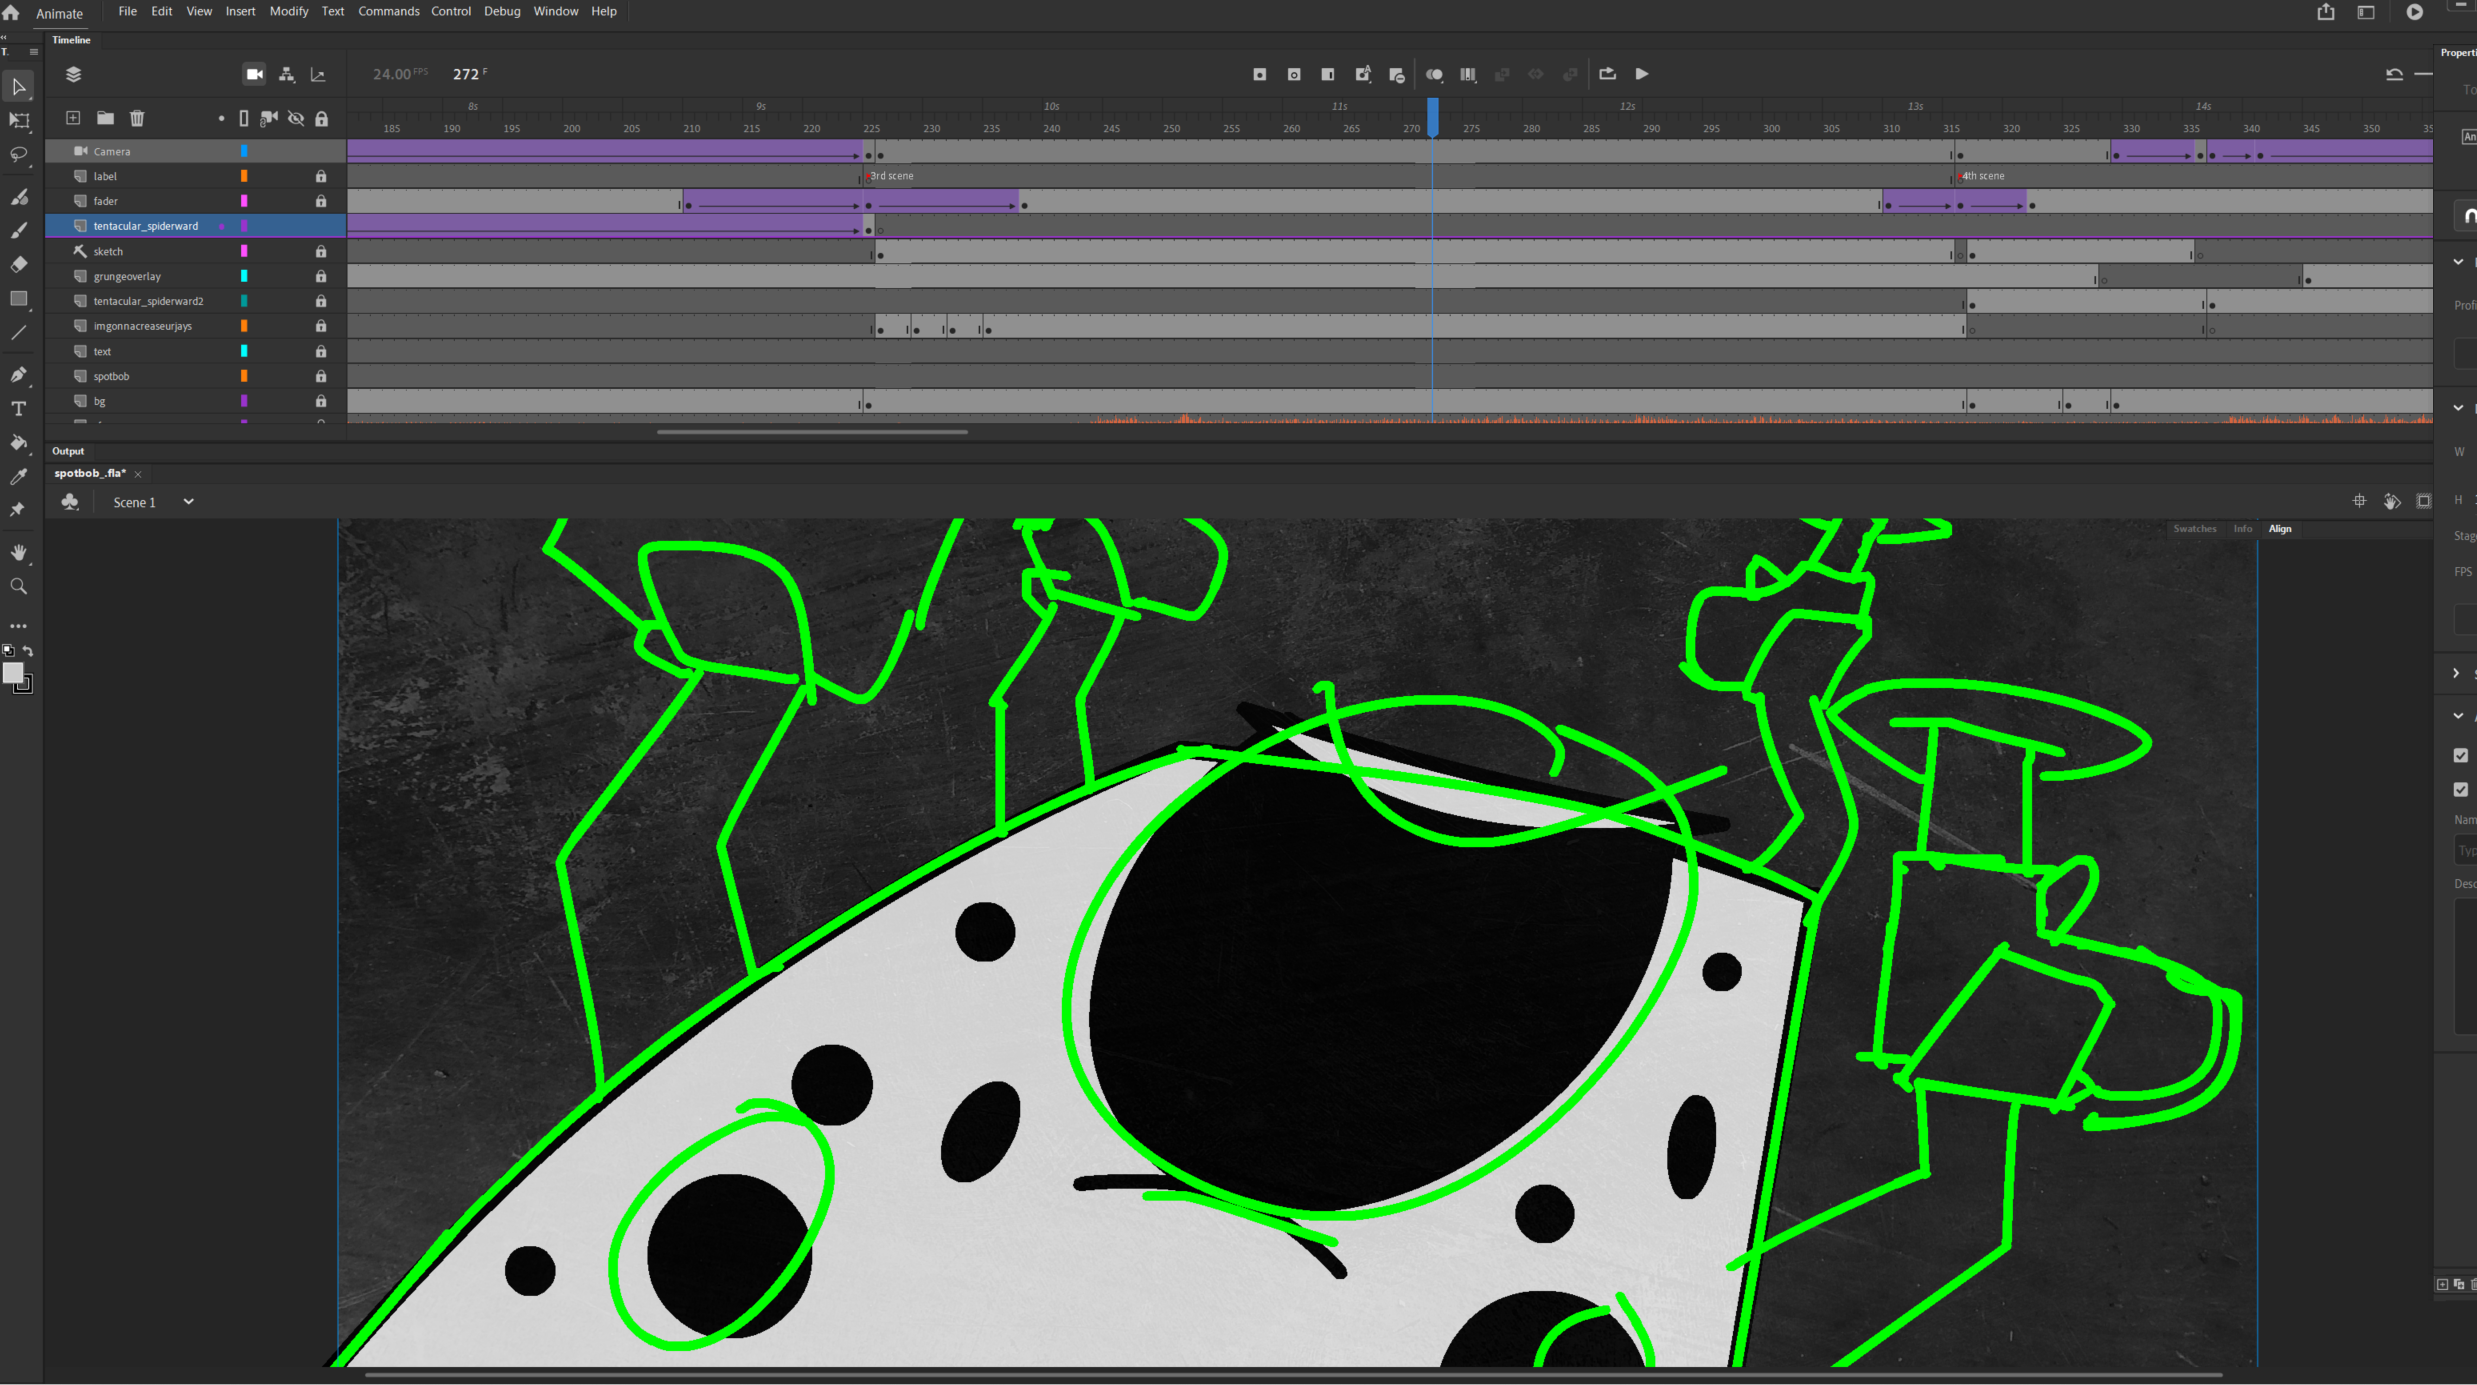Select the Eyedropper tool

tap(18, 477)
